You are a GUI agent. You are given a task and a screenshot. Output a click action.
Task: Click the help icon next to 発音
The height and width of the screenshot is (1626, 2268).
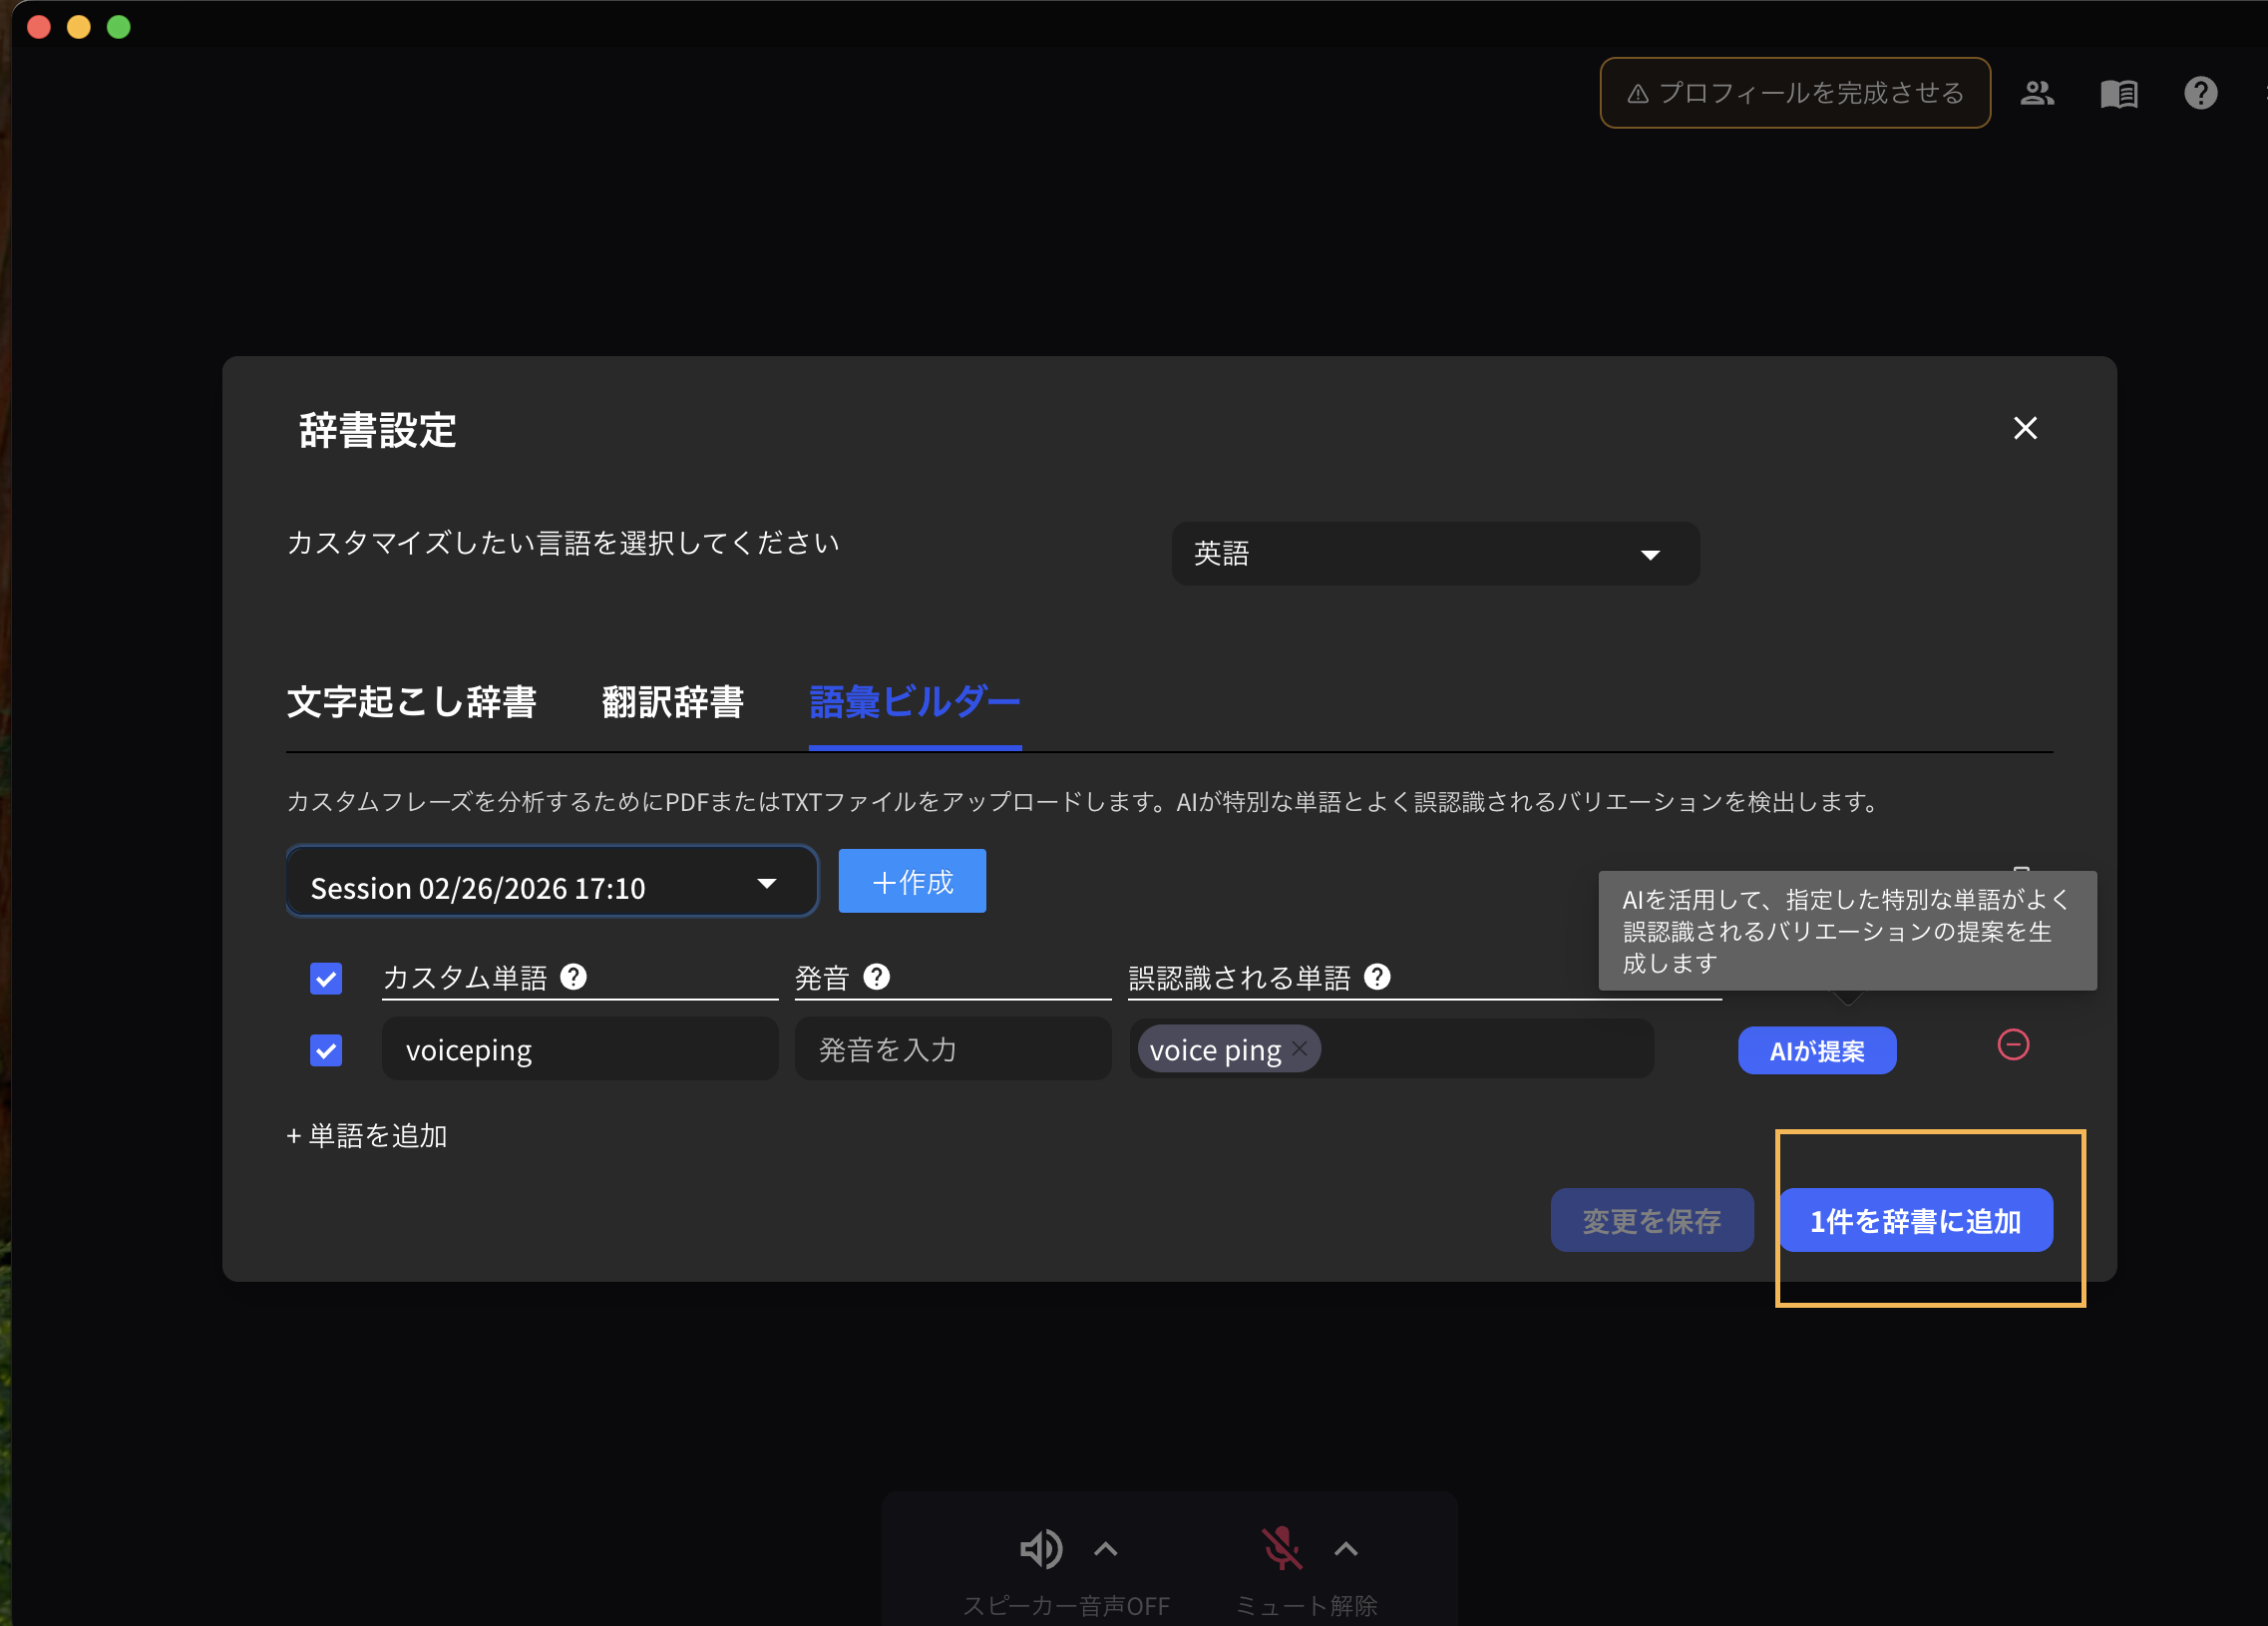click(877, 977)
